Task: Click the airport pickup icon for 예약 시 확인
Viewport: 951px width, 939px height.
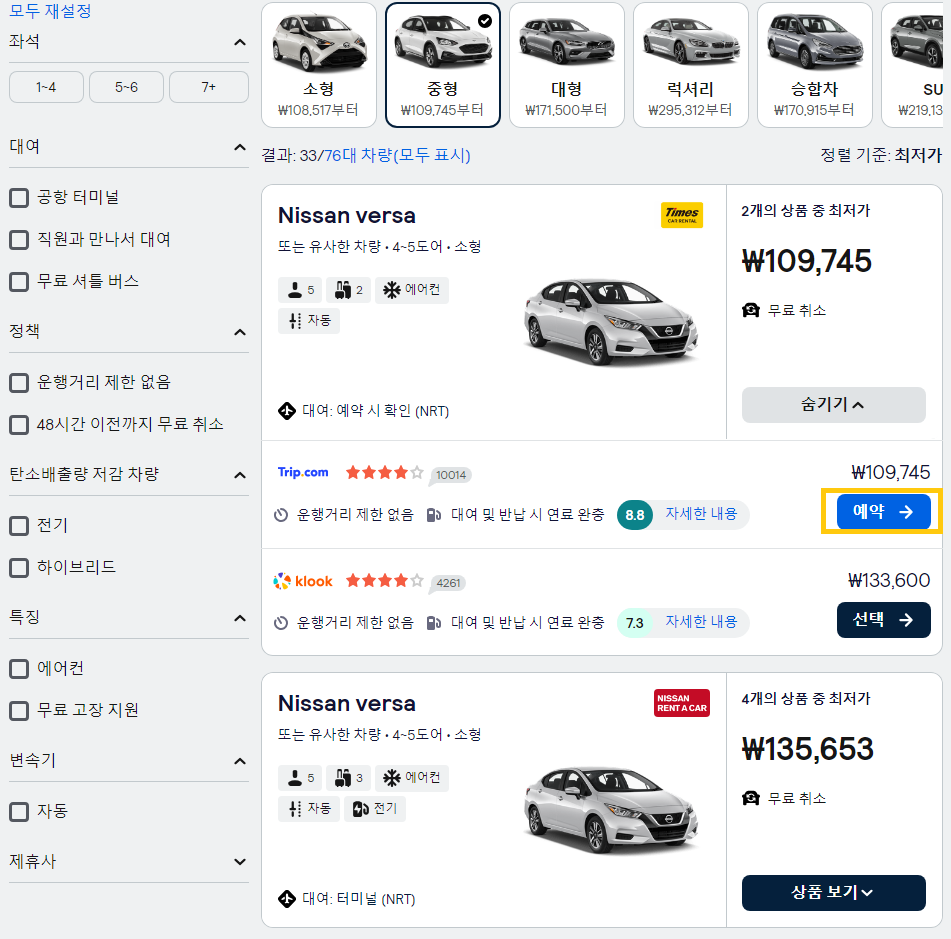Action: (x=286, y=411)
